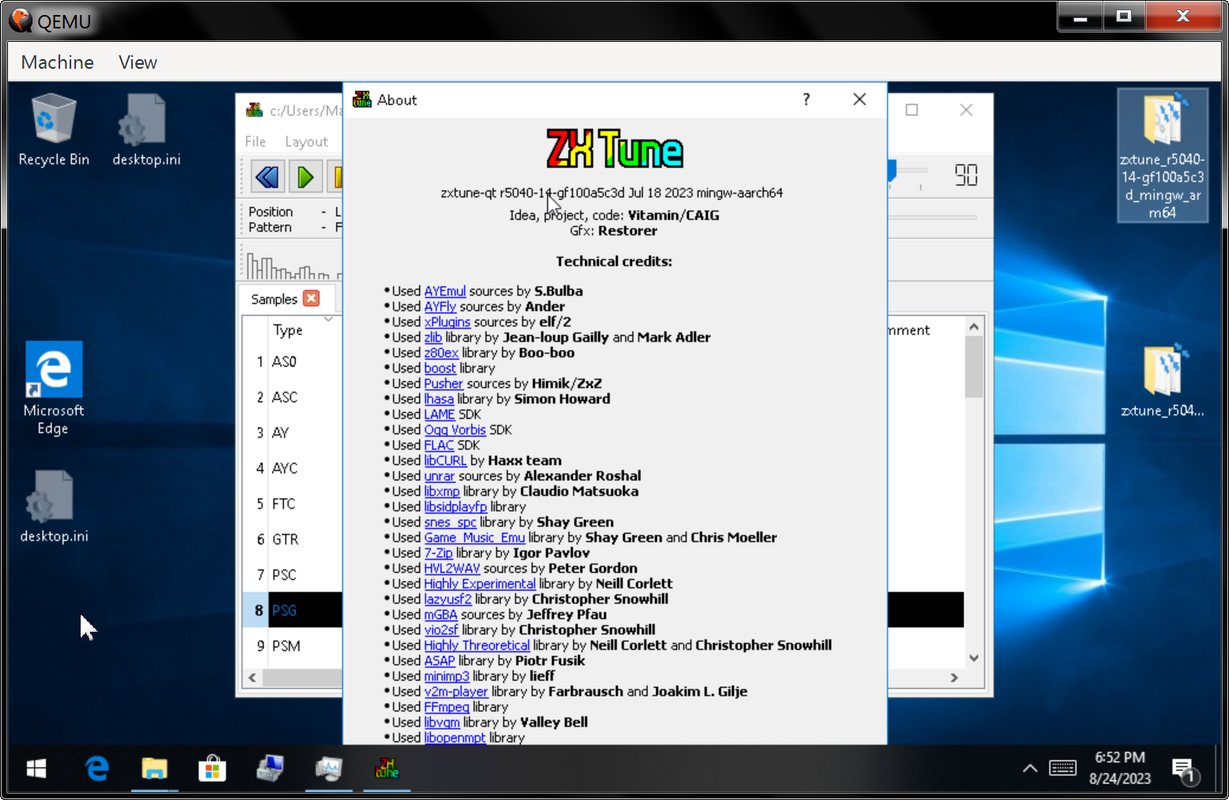Open the libsidplayfp link
This screenshot has height=800, width=1229.
coord(455,507)
